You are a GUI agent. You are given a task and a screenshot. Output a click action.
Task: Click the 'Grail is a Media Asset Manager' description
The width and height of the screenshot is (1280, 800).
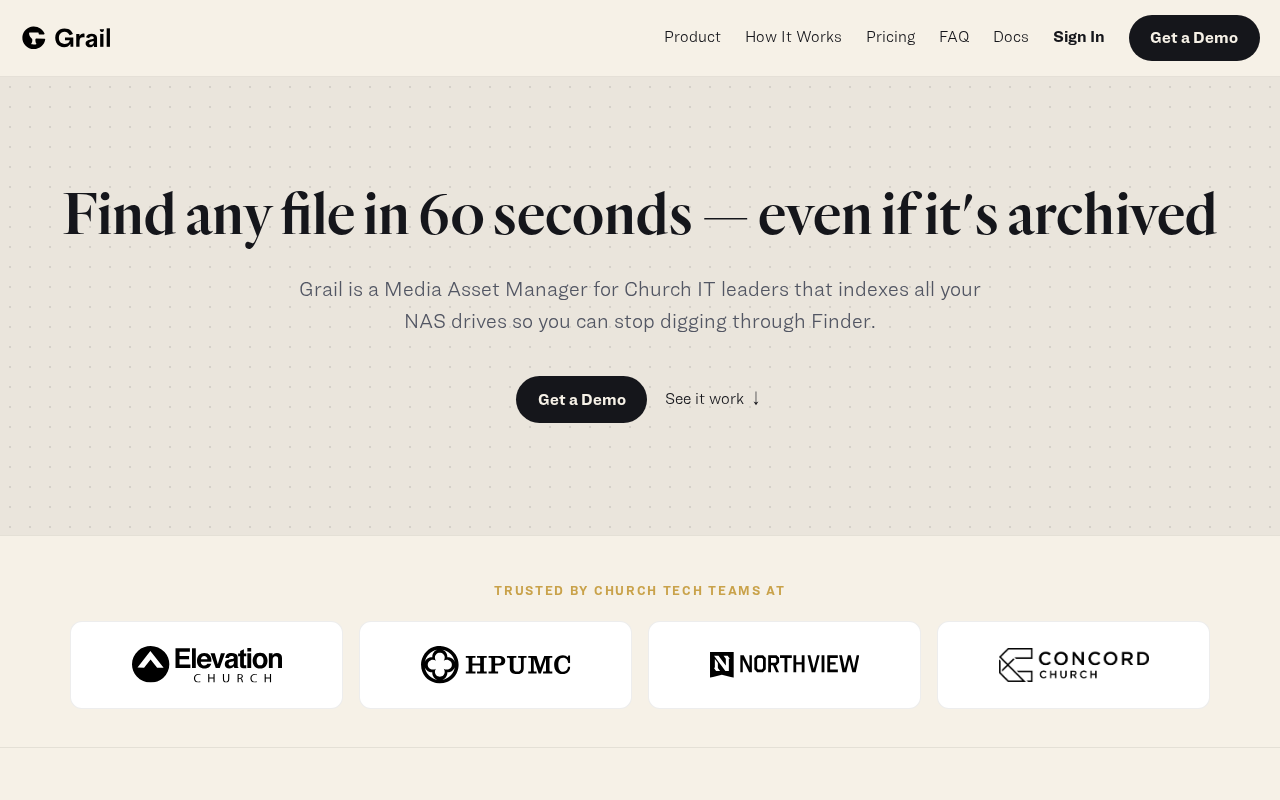[640, 305]
